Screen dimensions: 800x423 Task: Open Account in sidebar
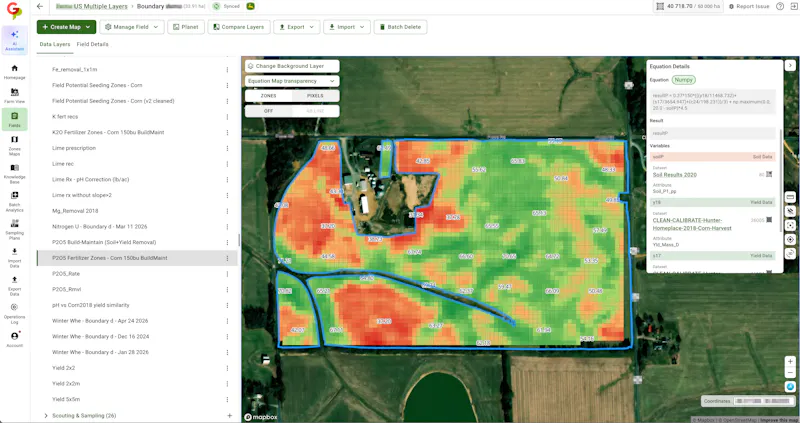pos(14,339)
